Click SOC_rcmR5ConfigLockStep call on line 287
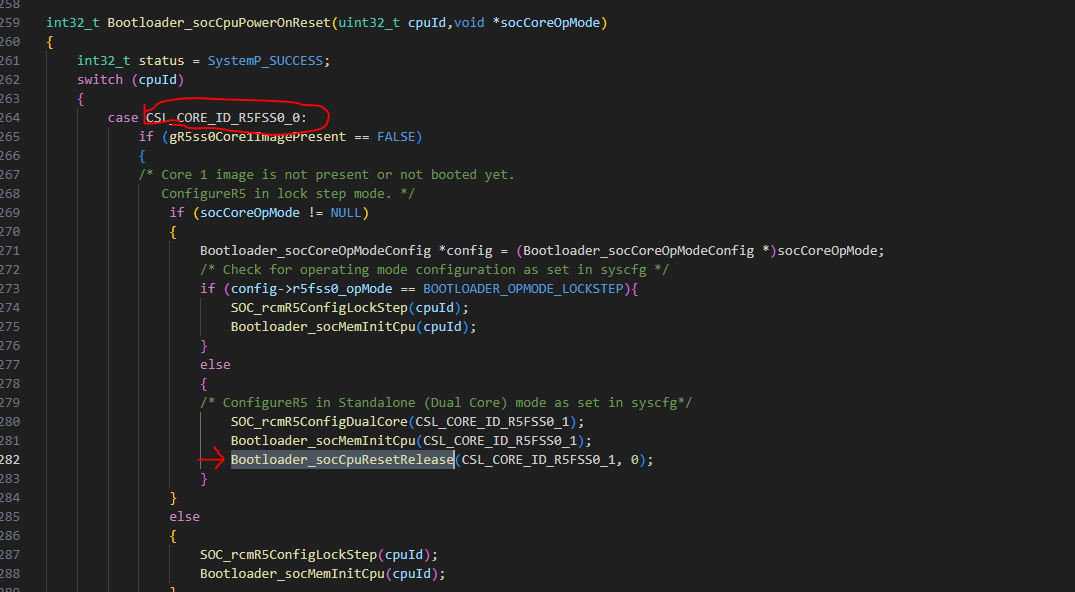This screenshot has width=1075, height=592. [289, 554]
